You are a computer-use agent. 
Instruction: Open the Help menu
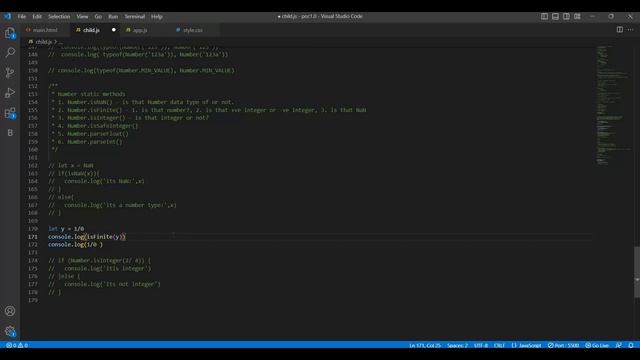(x=157, y=17)
